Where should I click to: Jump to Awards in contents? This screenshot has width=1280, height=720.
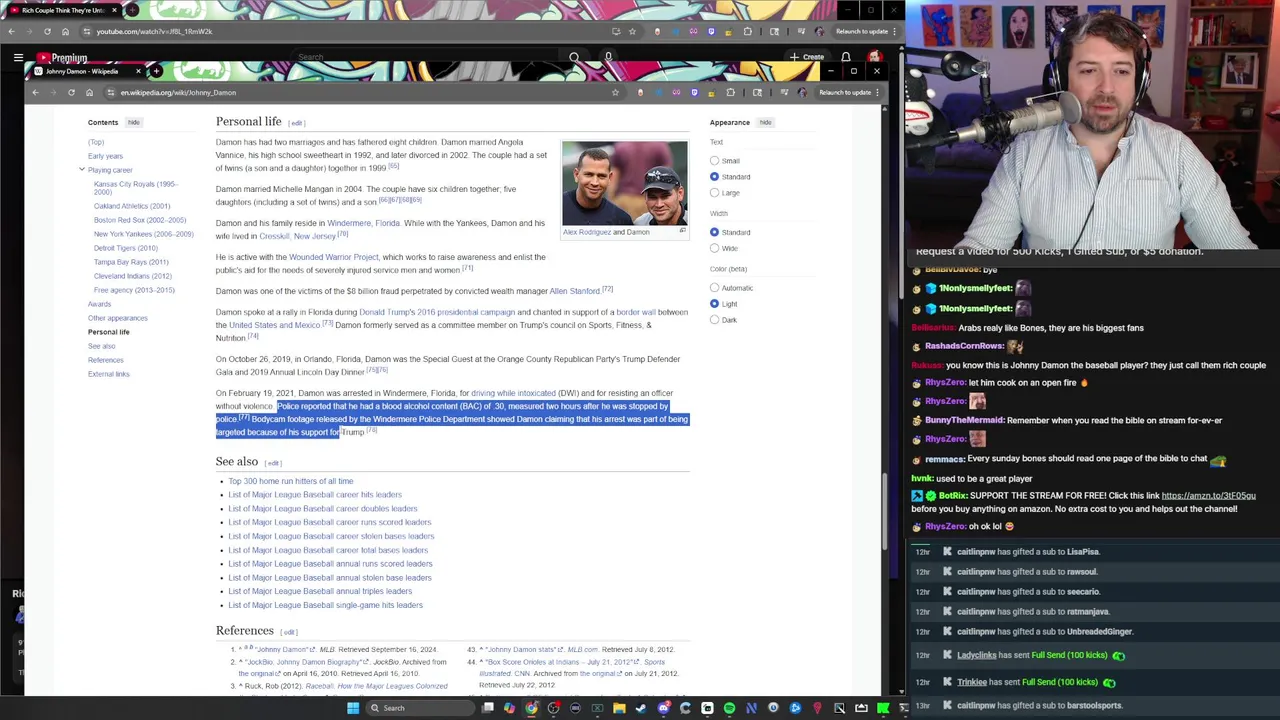(99, 304)
